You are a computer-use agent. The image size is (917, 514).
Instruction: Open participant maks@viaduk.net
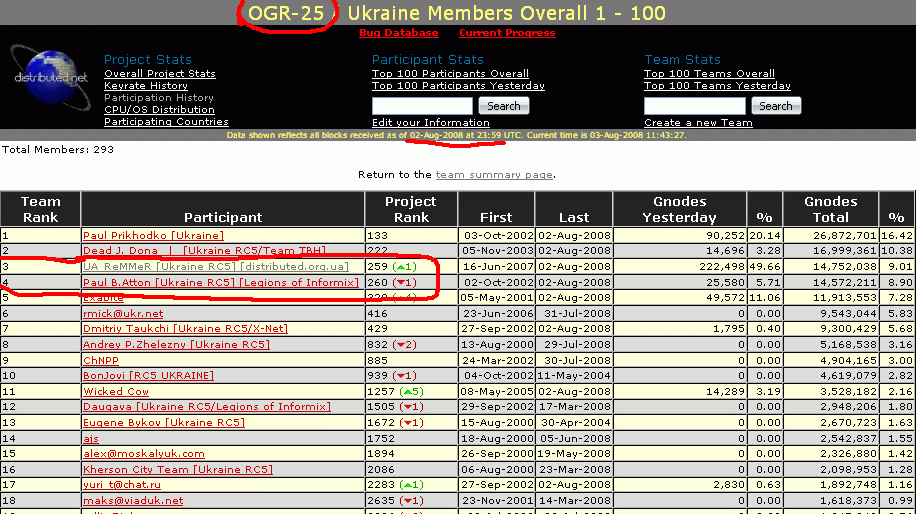pos(133,501)
